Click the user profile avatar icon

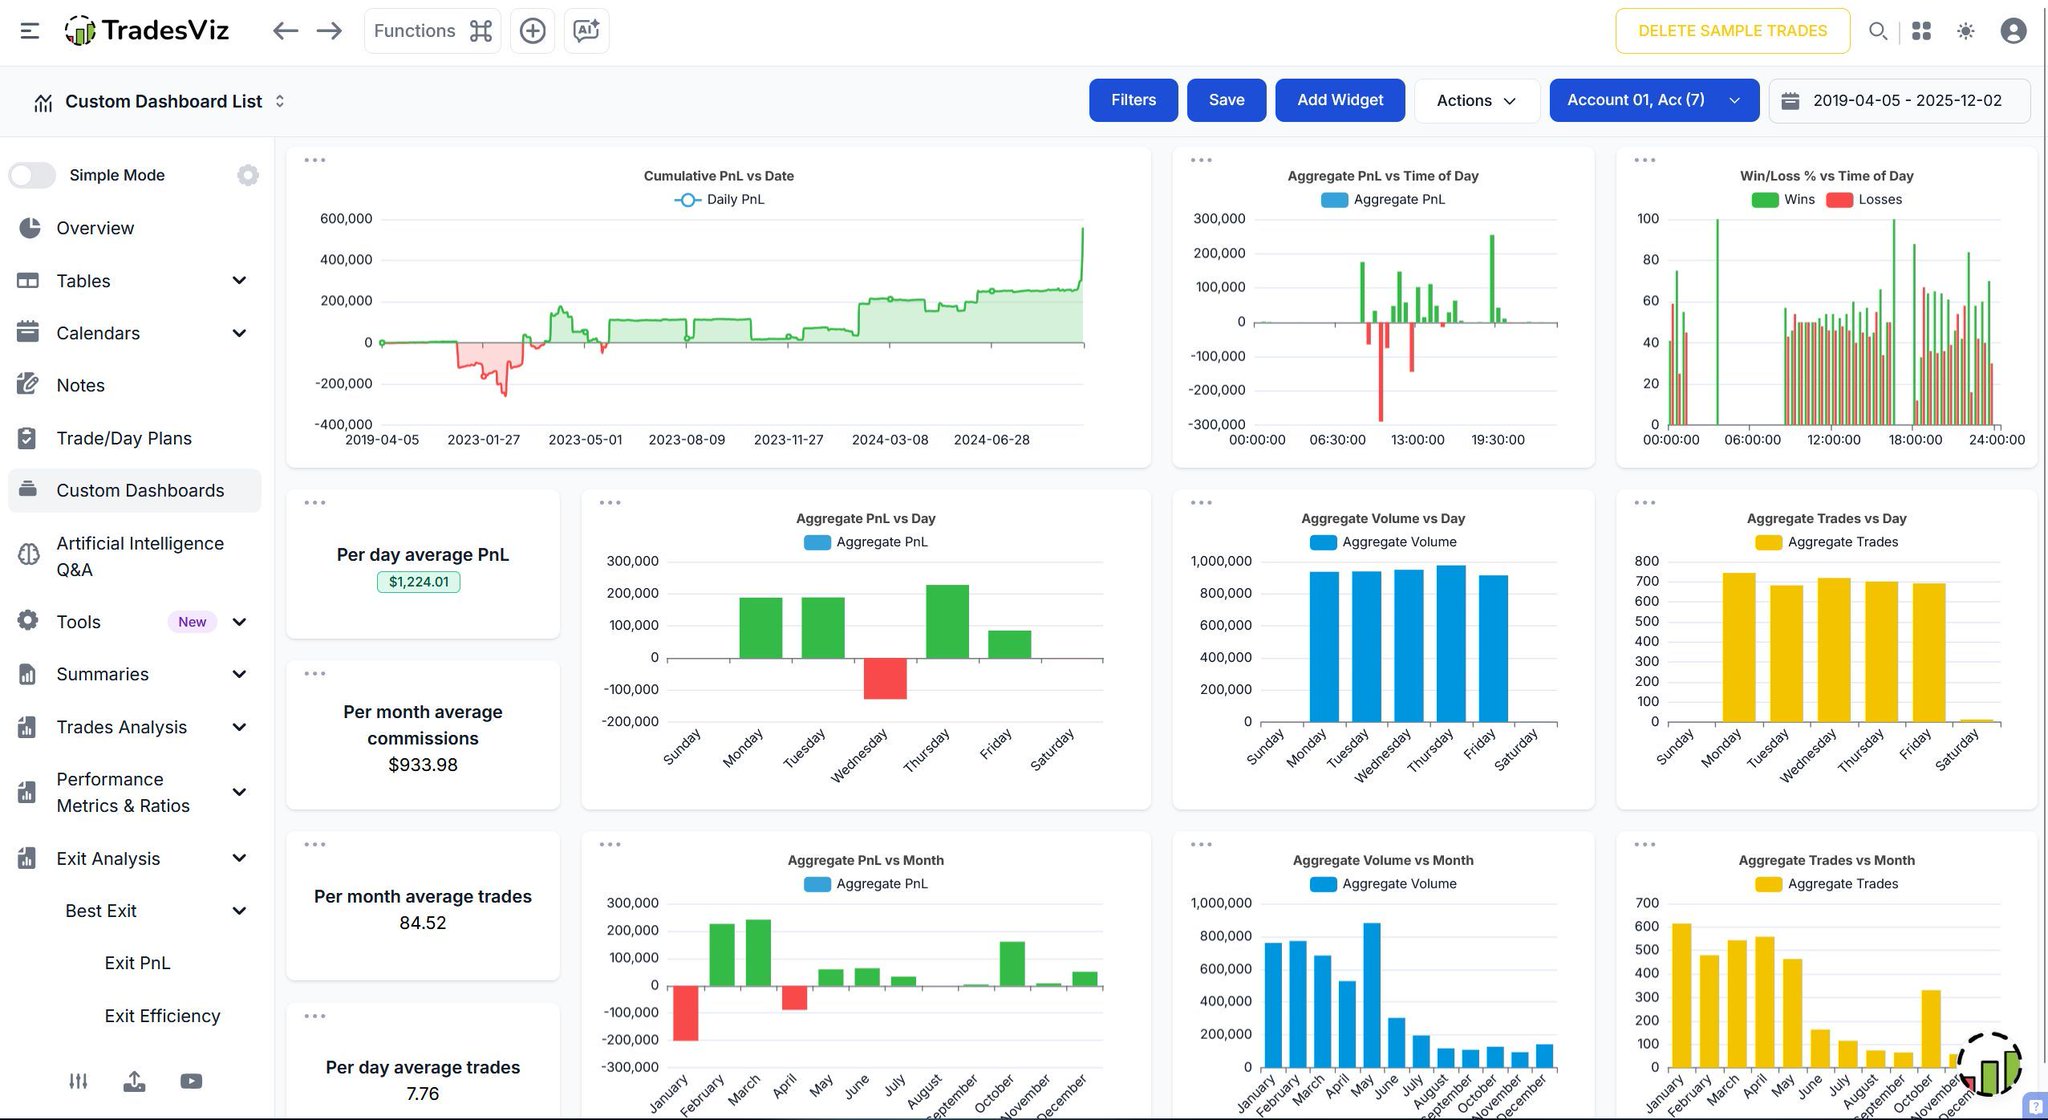tap(2013, 31)
